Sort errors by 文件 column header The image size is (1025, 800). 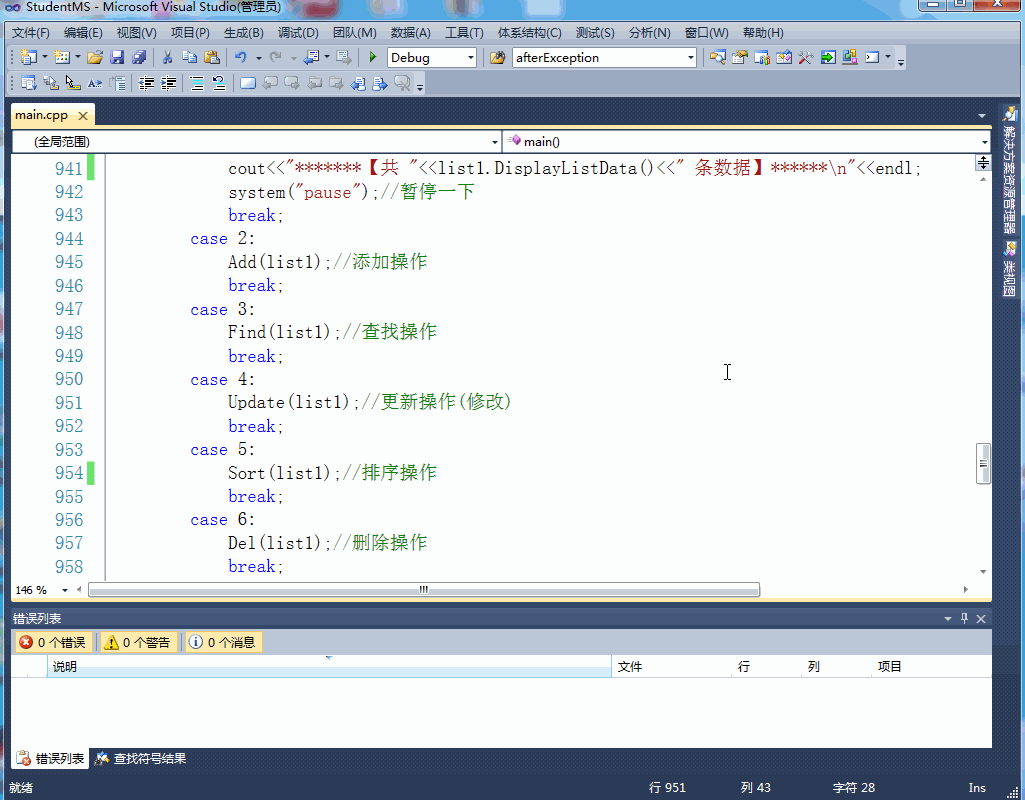coord(671,667)
